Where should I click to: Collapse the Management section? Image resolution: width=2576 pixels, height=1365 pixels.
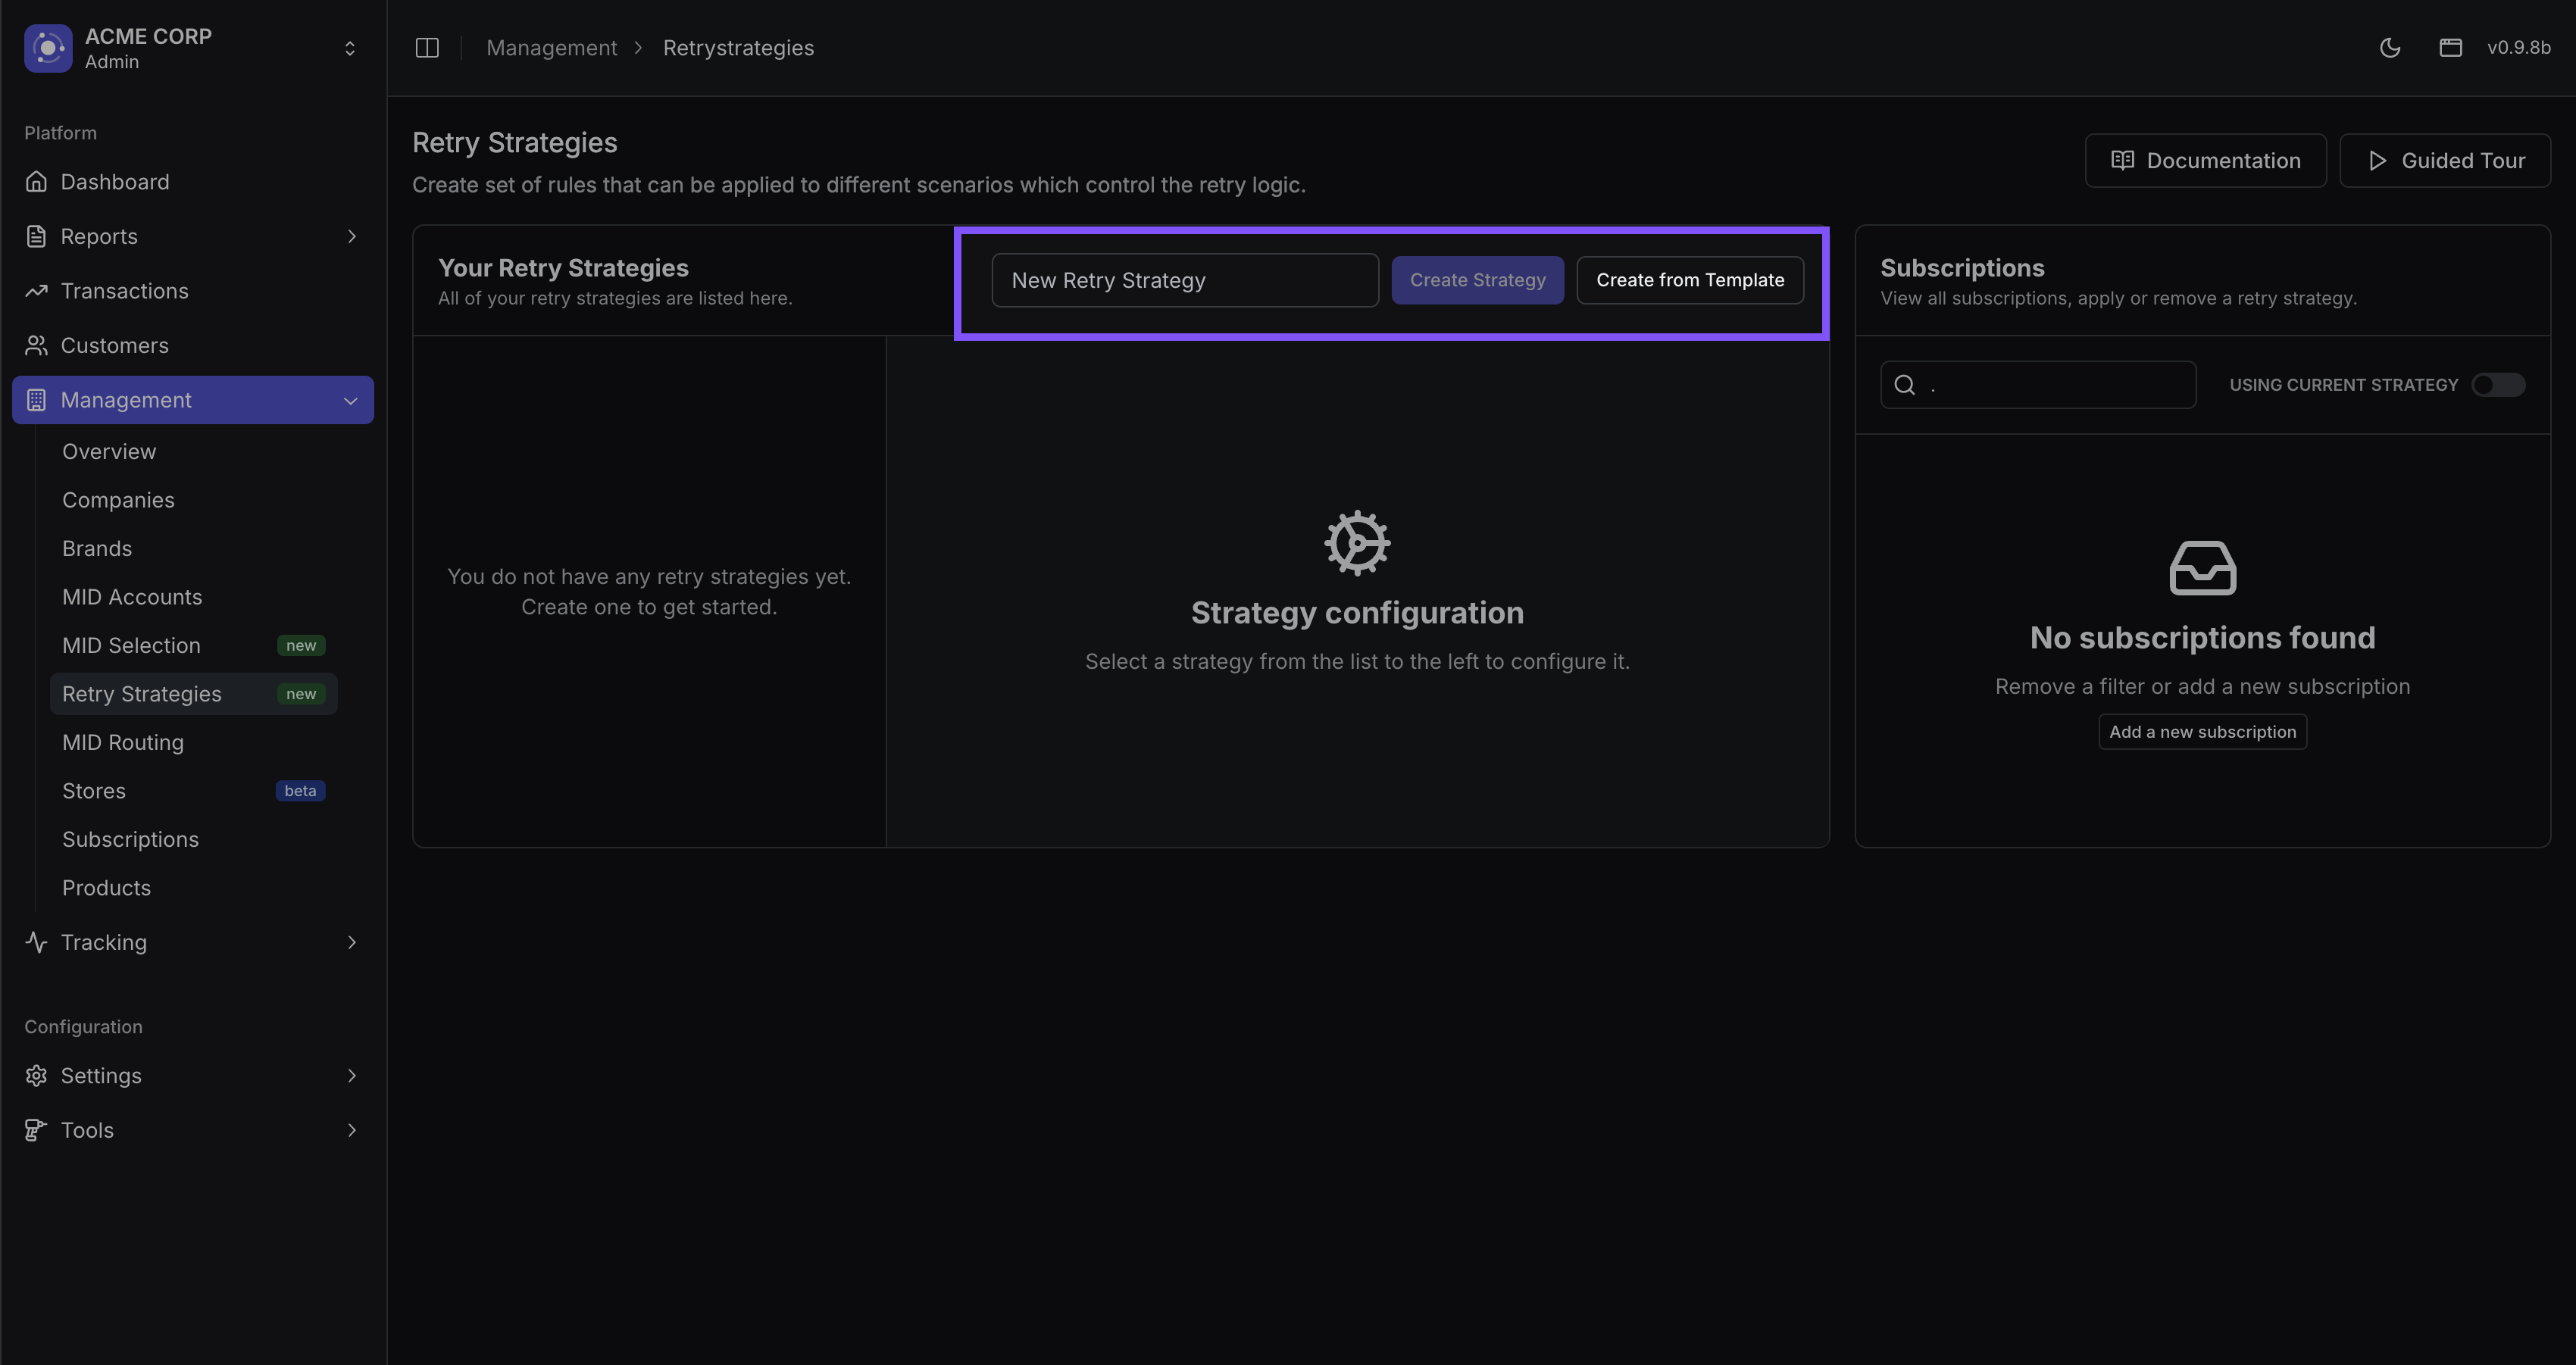pos(350,400)
